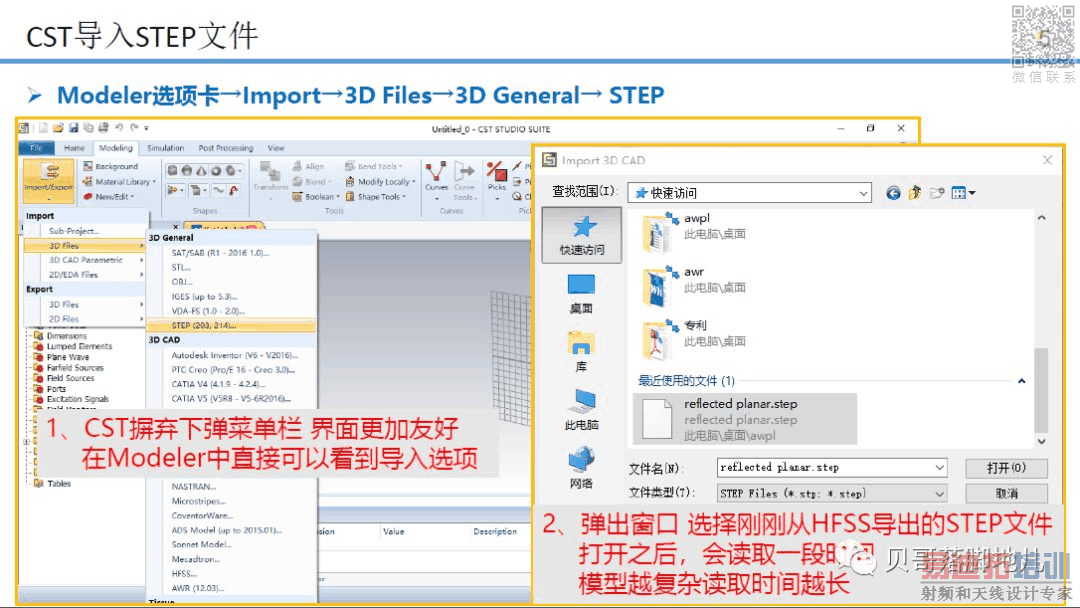Select the Brick shape tool
This screenshot has width=1080, height=608.
(172, 170)
